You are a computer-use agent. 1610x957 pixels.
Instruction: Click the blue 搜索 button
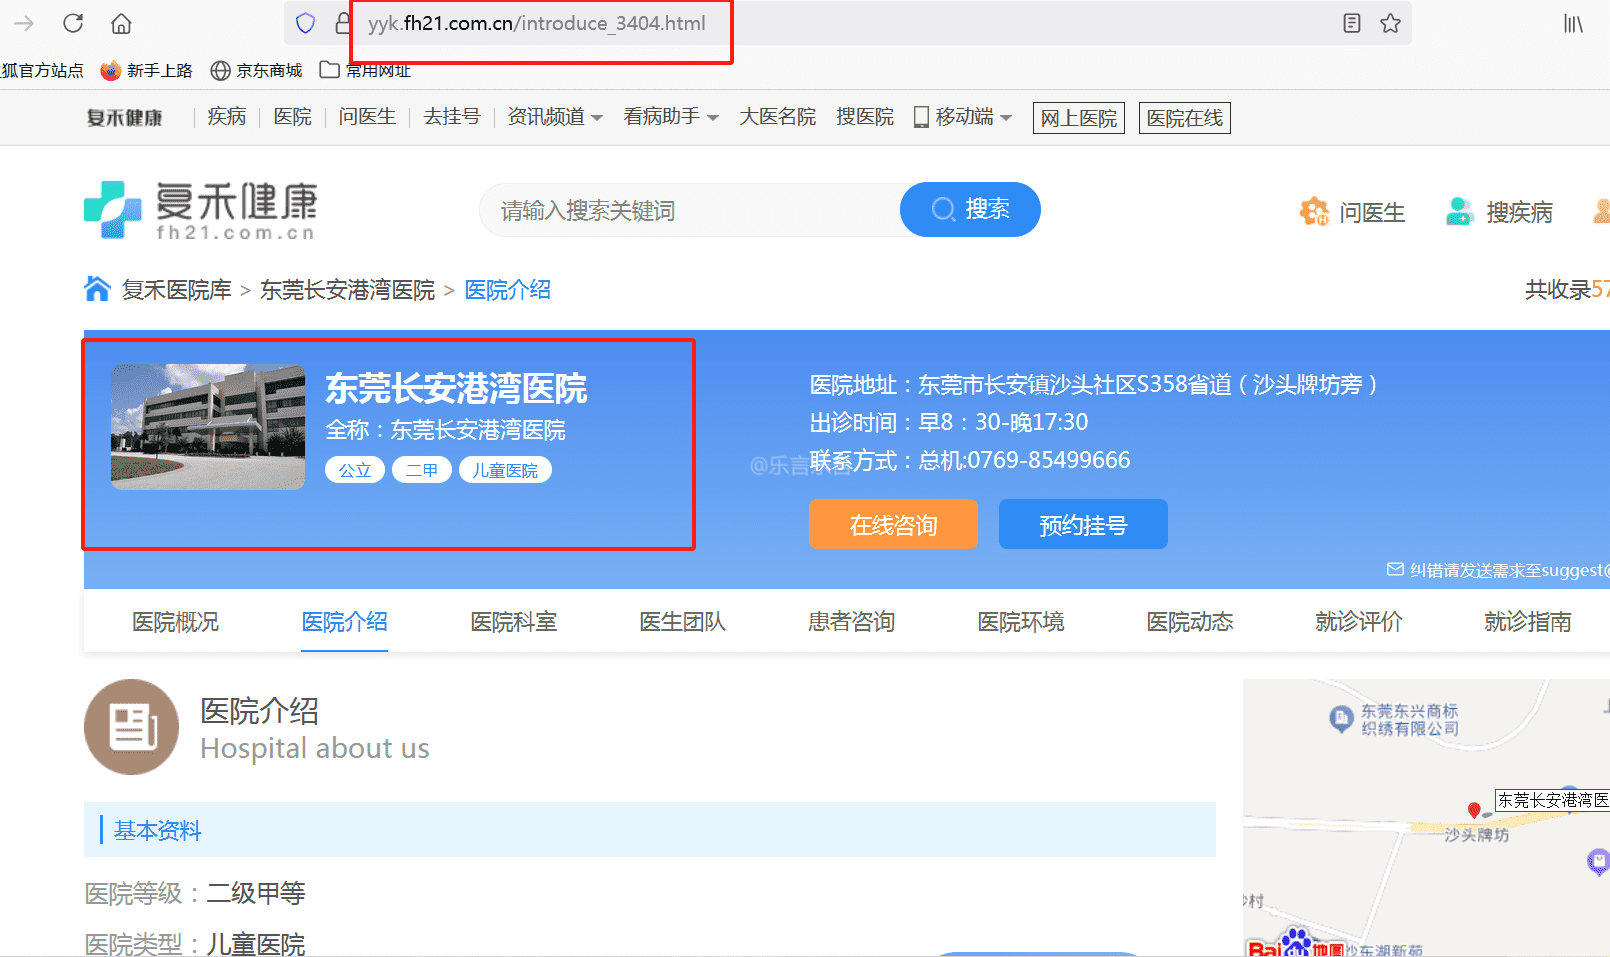click(970, 209)
